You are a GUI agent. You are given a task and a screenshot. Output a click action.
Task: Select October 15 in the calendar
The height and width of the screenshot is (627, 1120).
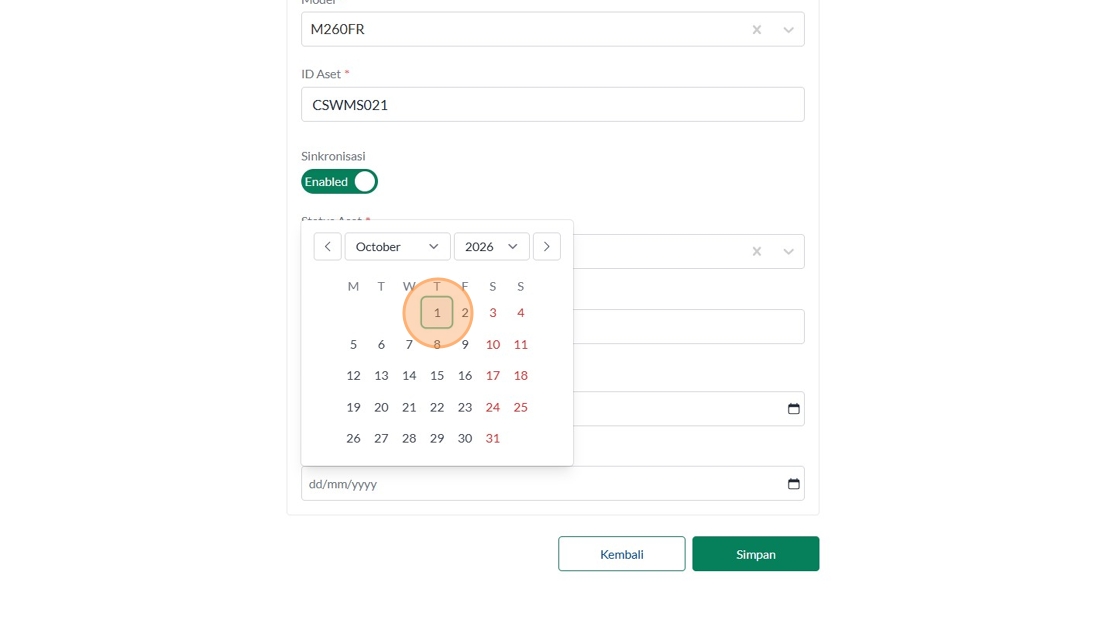pos(437,376)
